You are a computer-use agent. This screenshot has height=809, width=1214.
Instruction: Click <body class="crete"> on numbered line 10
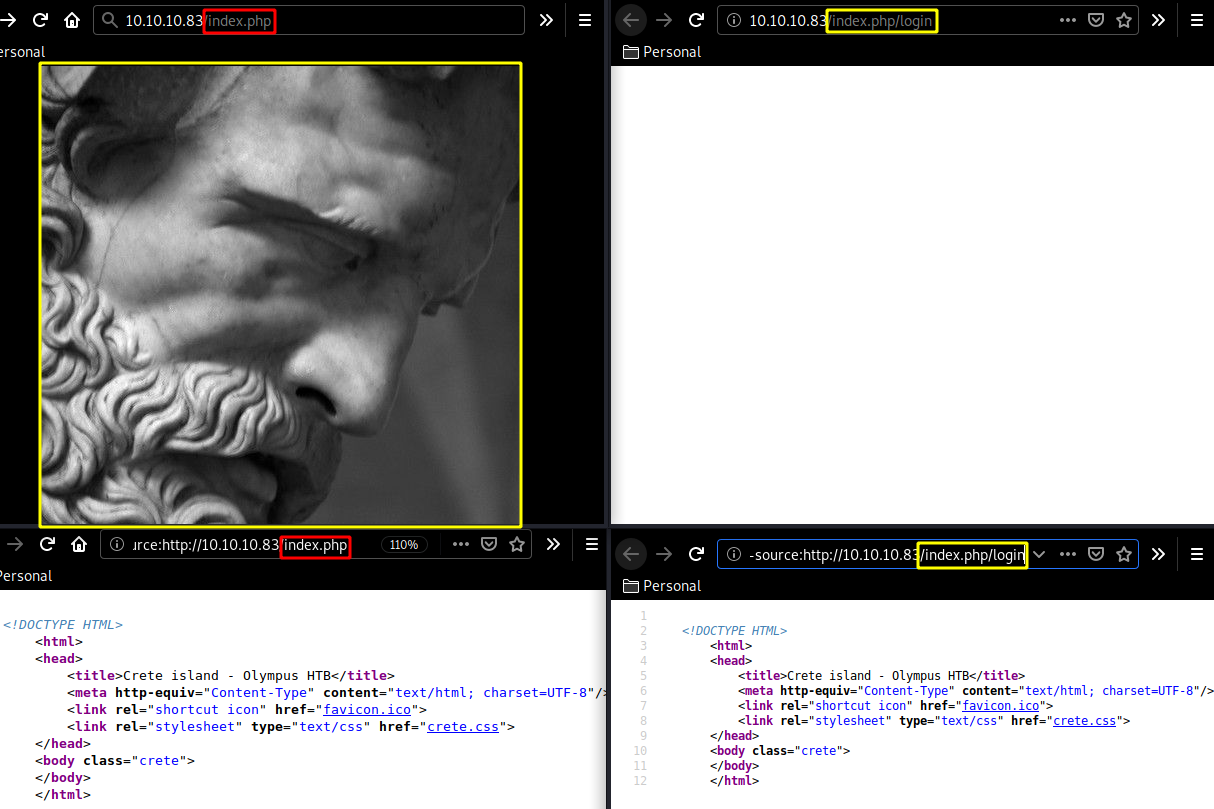[x=781, y=750]
